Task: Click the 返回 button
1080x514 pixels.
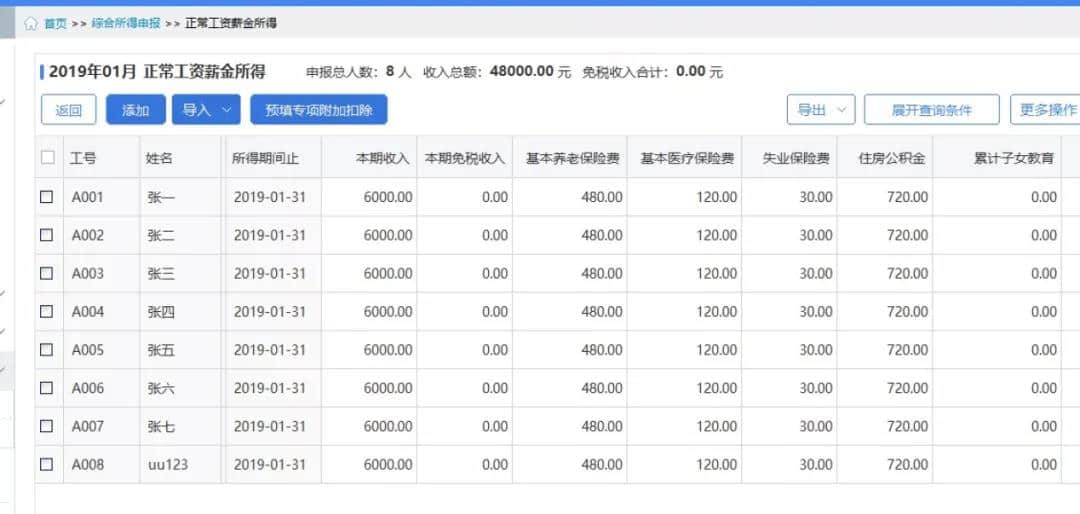Action: (x=69, y=110)
